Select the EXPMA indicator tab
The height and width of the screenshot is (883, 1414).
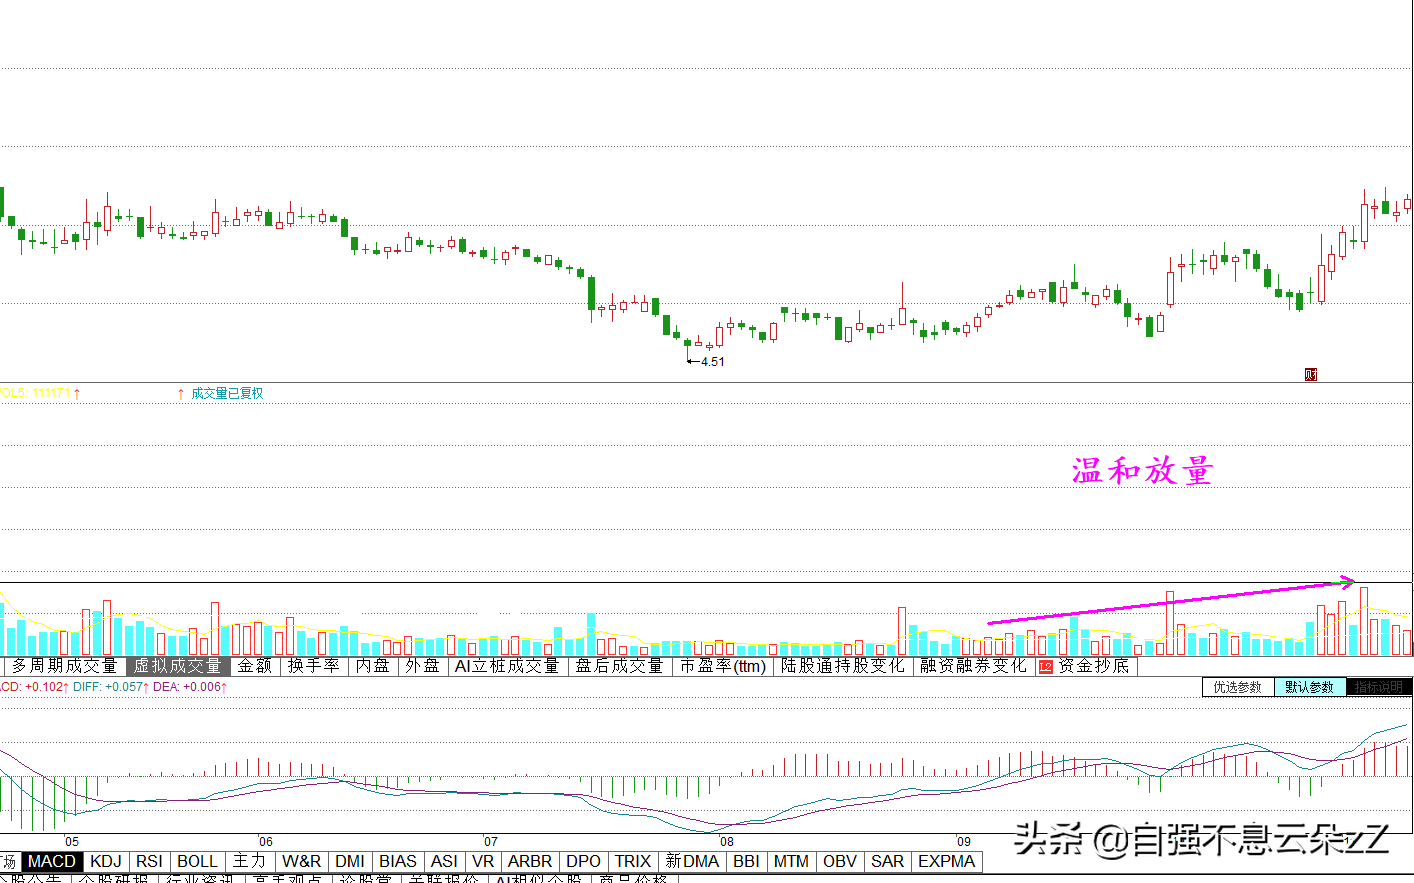click(x=946, y=861)
